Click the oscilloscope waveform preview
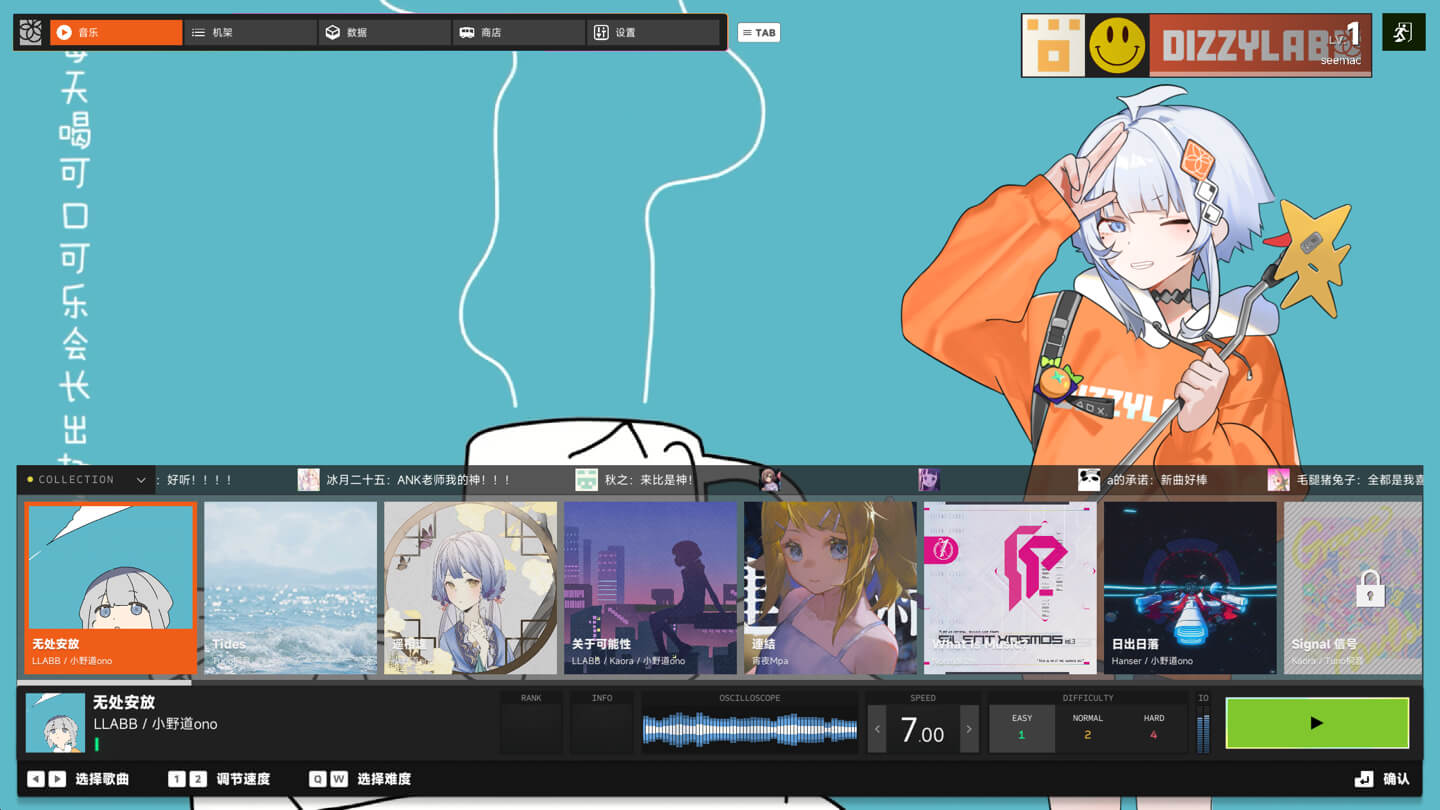This screenshot has width=1440, height=810. [x=749, y=729]
